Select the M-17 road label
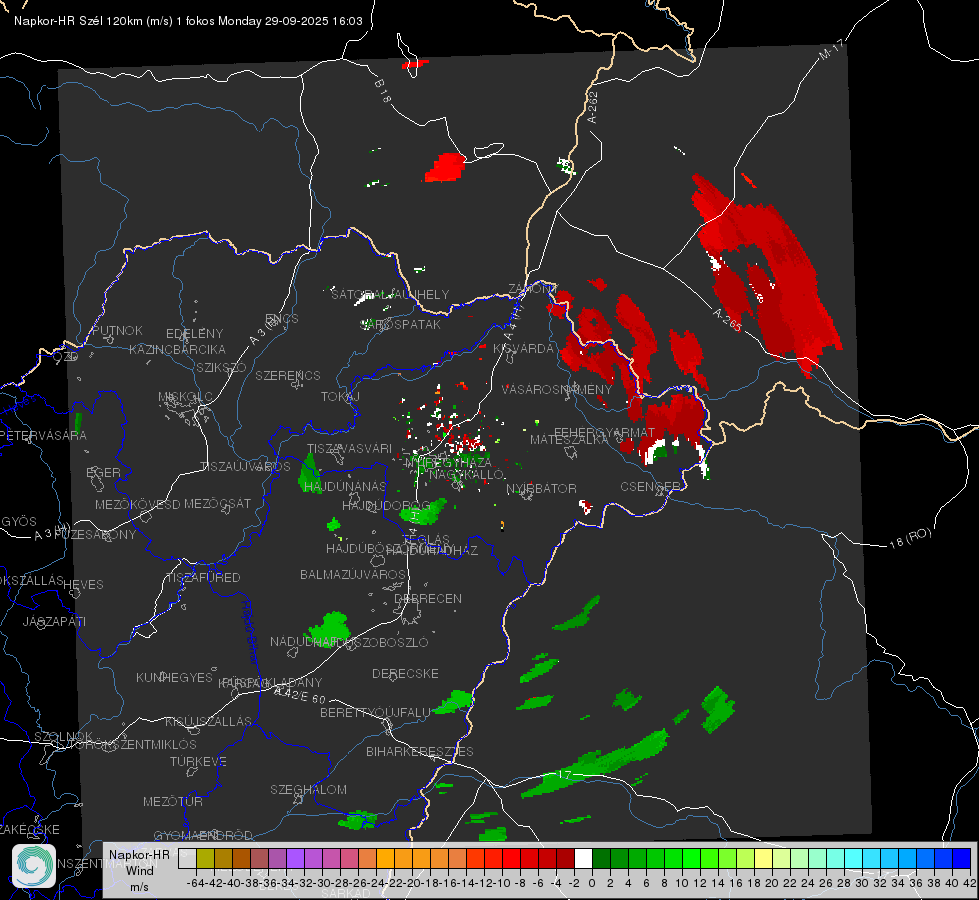The height and width of the screenshot is (900, 979). click(831, 49)
